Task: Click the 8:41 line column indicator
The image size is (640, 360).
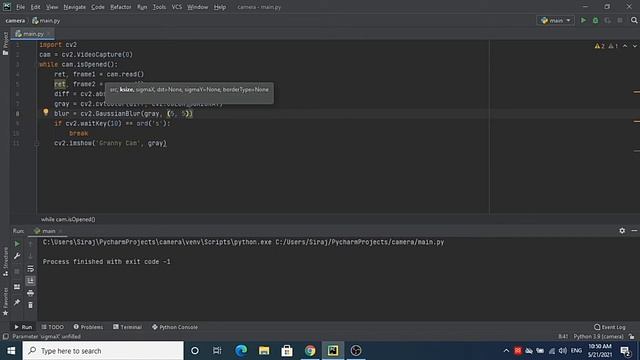Action: coord(563,336)
